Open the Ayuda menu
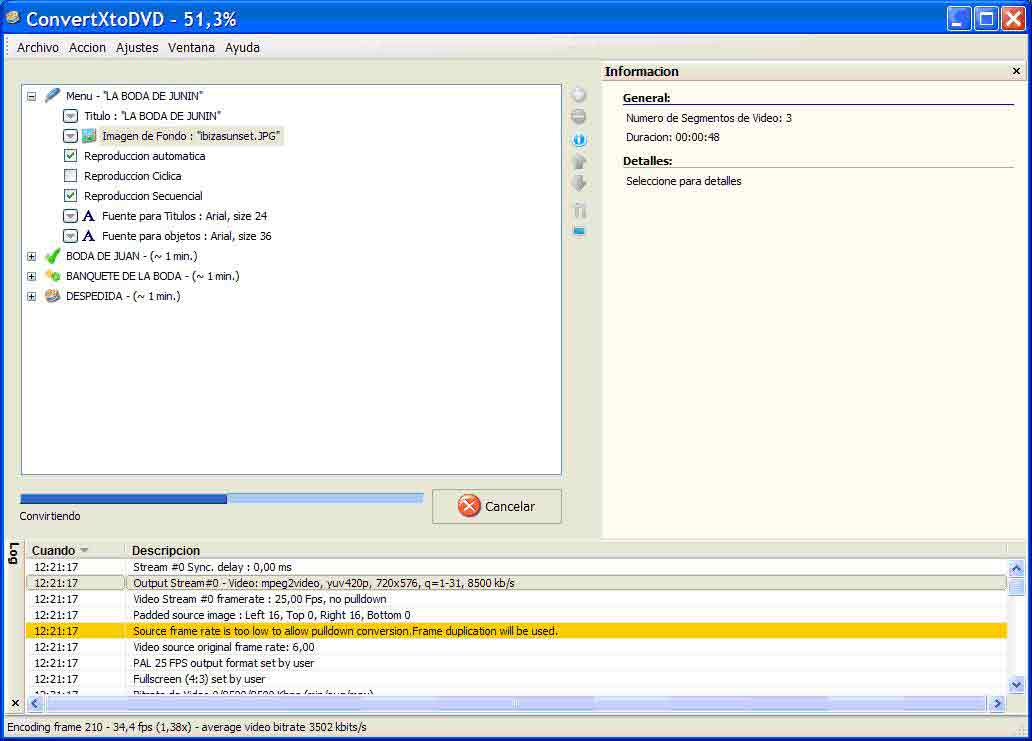Viewport: 1032px width, 741px height. pyautogui.click(x=242, y=47)
